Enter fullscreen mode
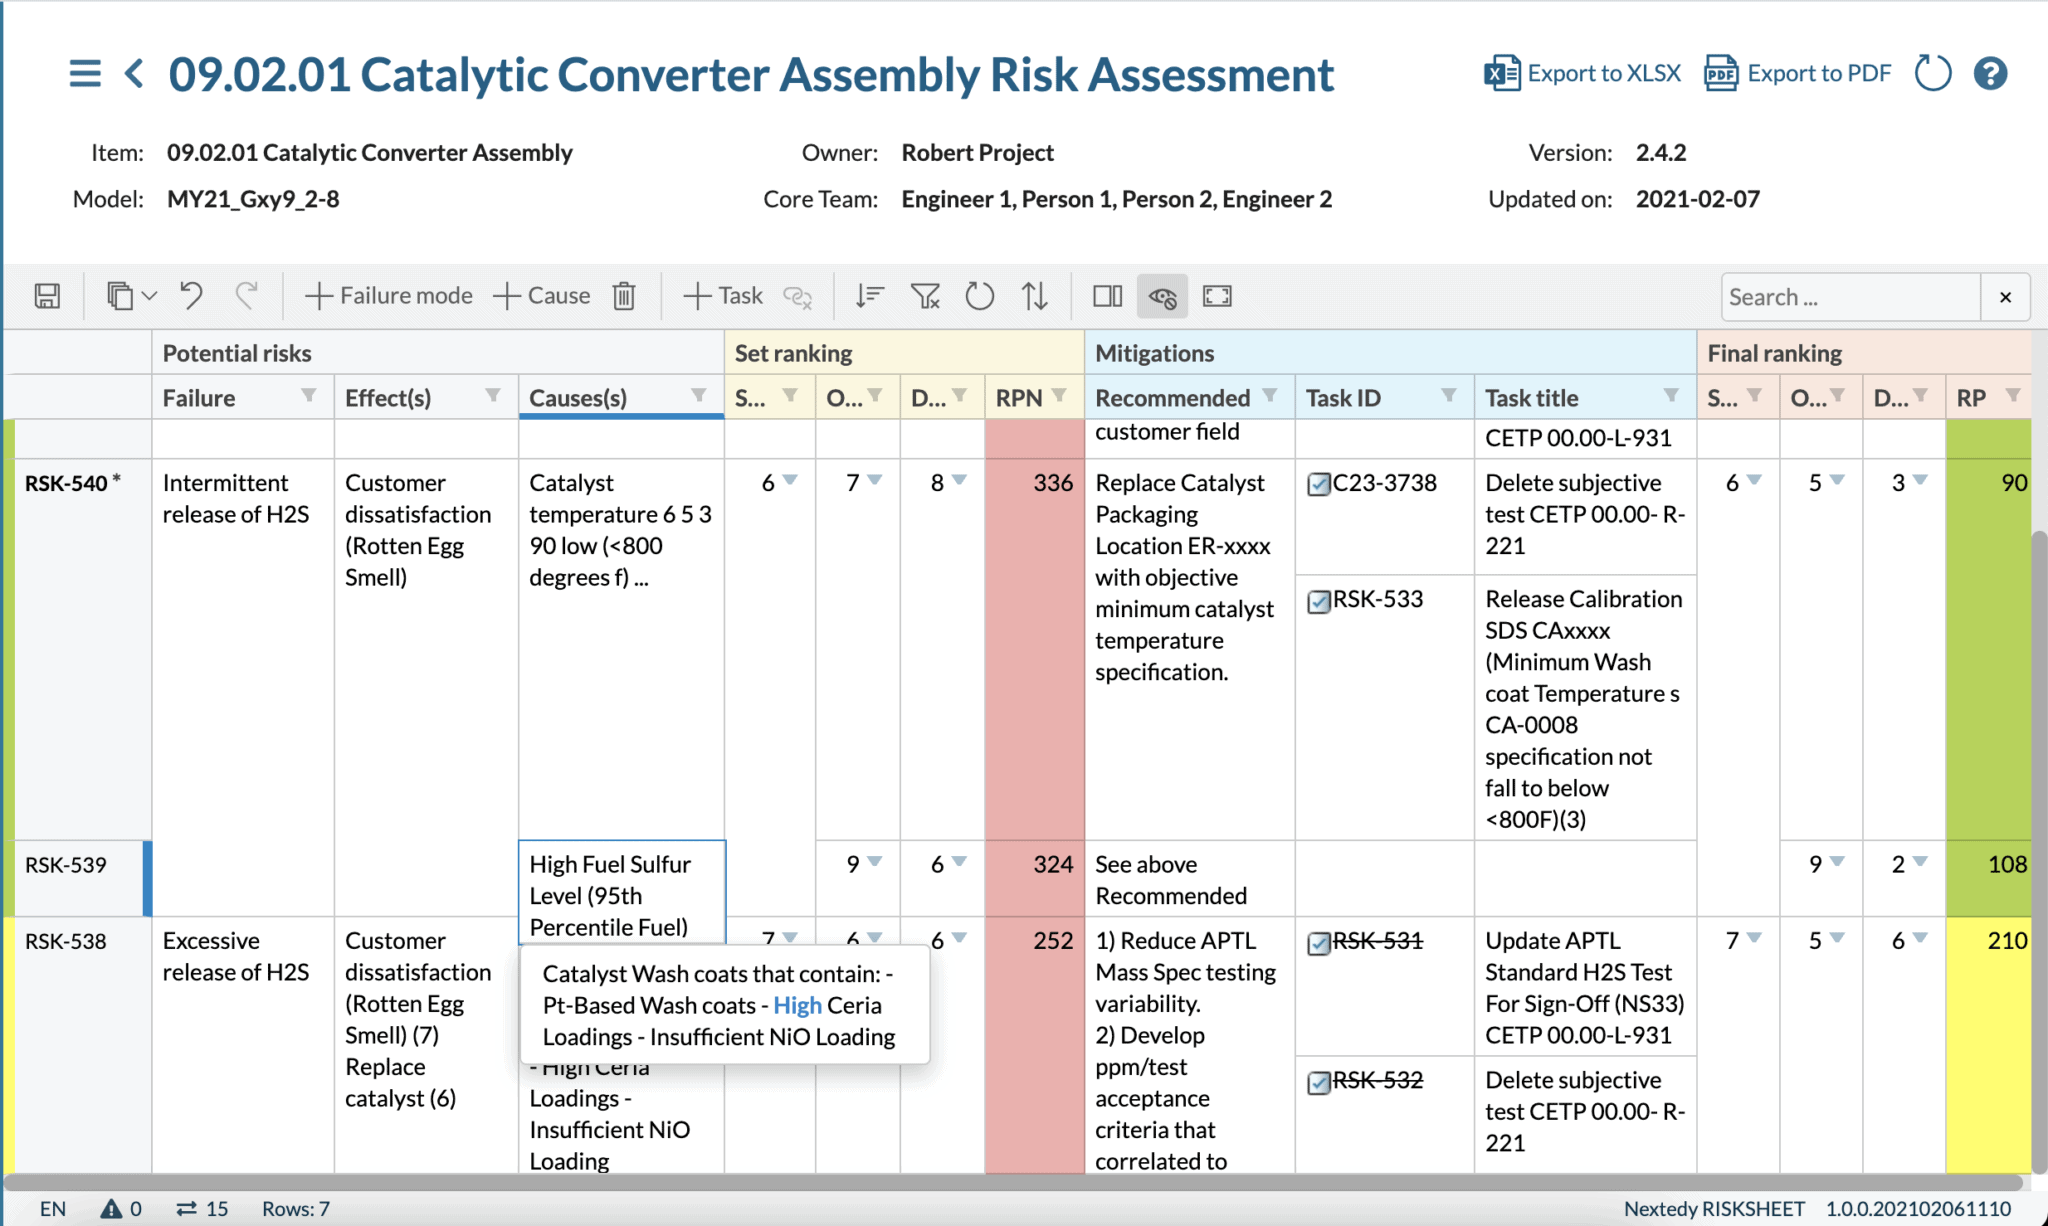2048x1226 pixels. pyautogui.click(x=1217, y=296)
